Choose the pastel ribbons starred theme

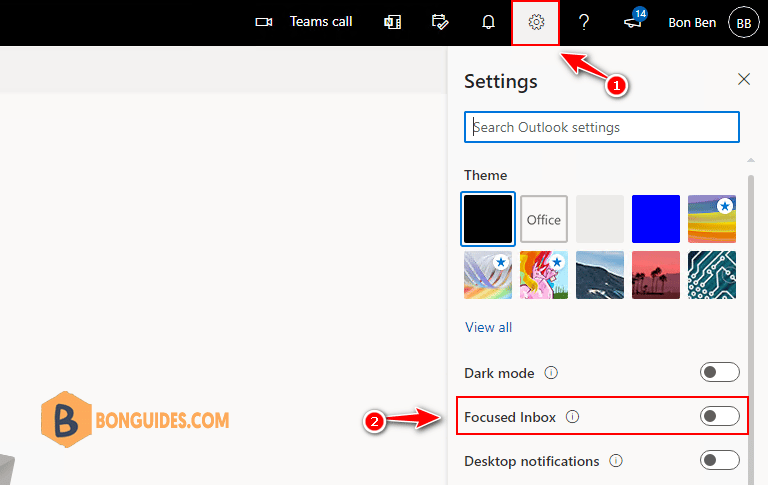pyautogui.click(x=488, y=275)
